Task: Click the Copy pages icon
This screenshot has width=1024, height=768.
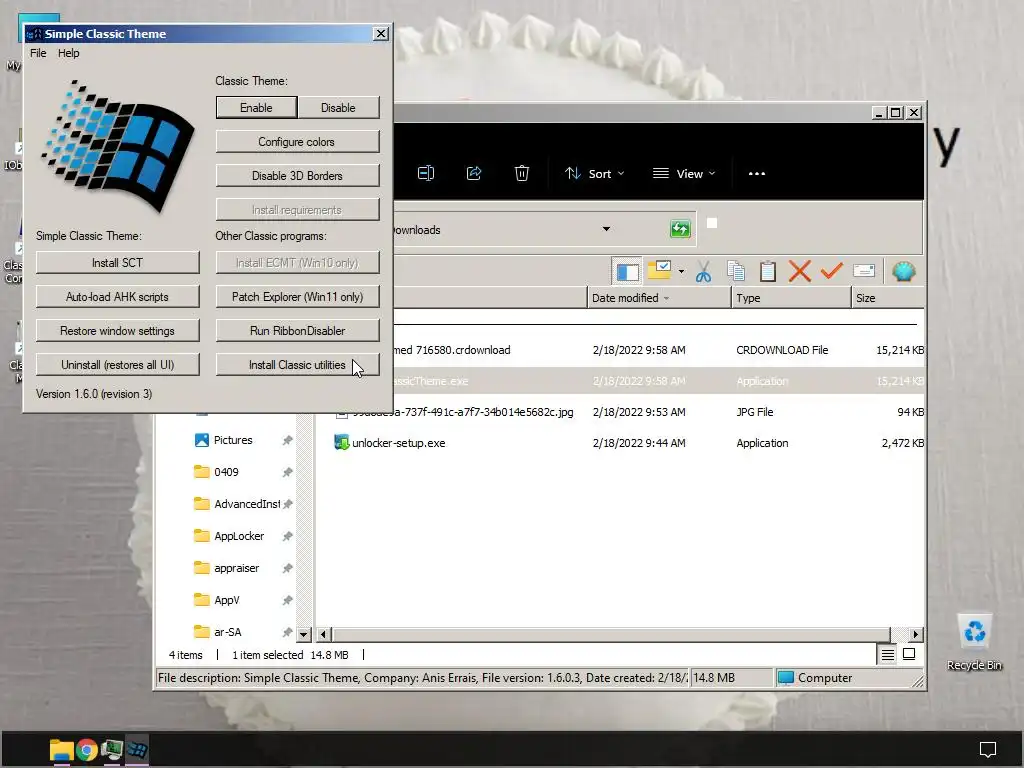Action: point(736,272)
